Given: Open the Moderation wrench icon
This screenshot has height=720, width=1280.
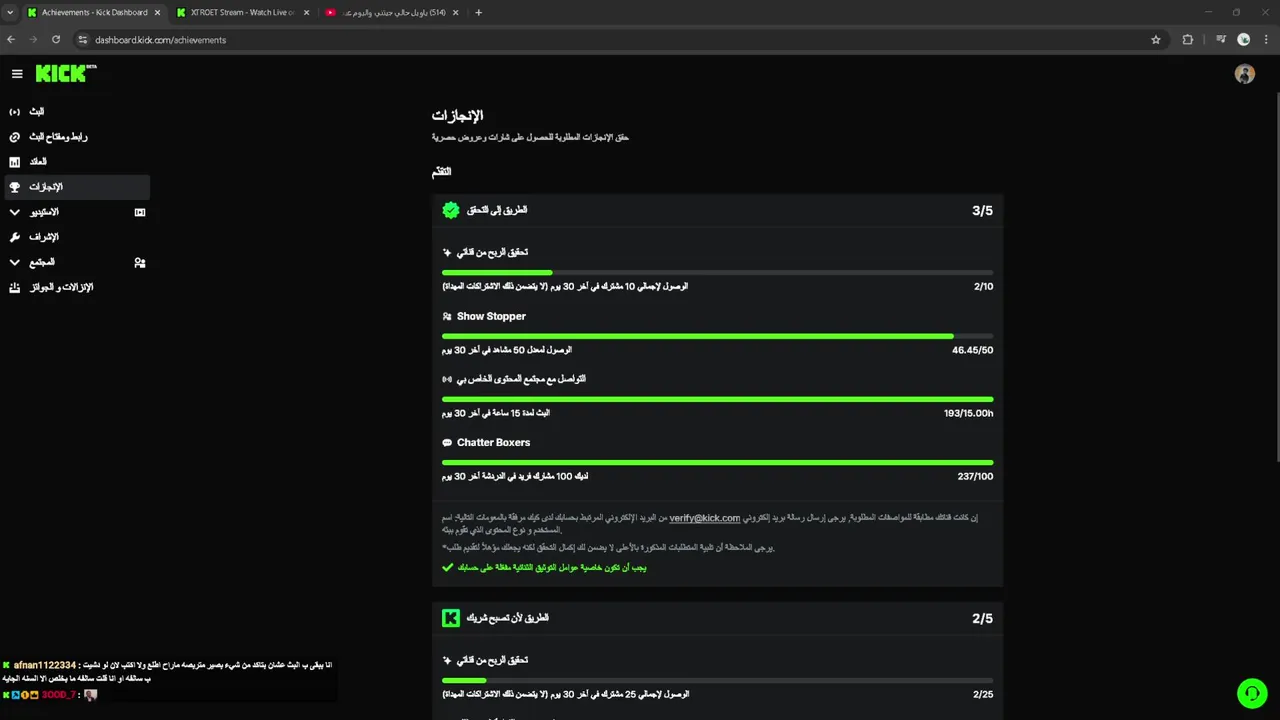Looking at the screenshot, I should [14, 237].
